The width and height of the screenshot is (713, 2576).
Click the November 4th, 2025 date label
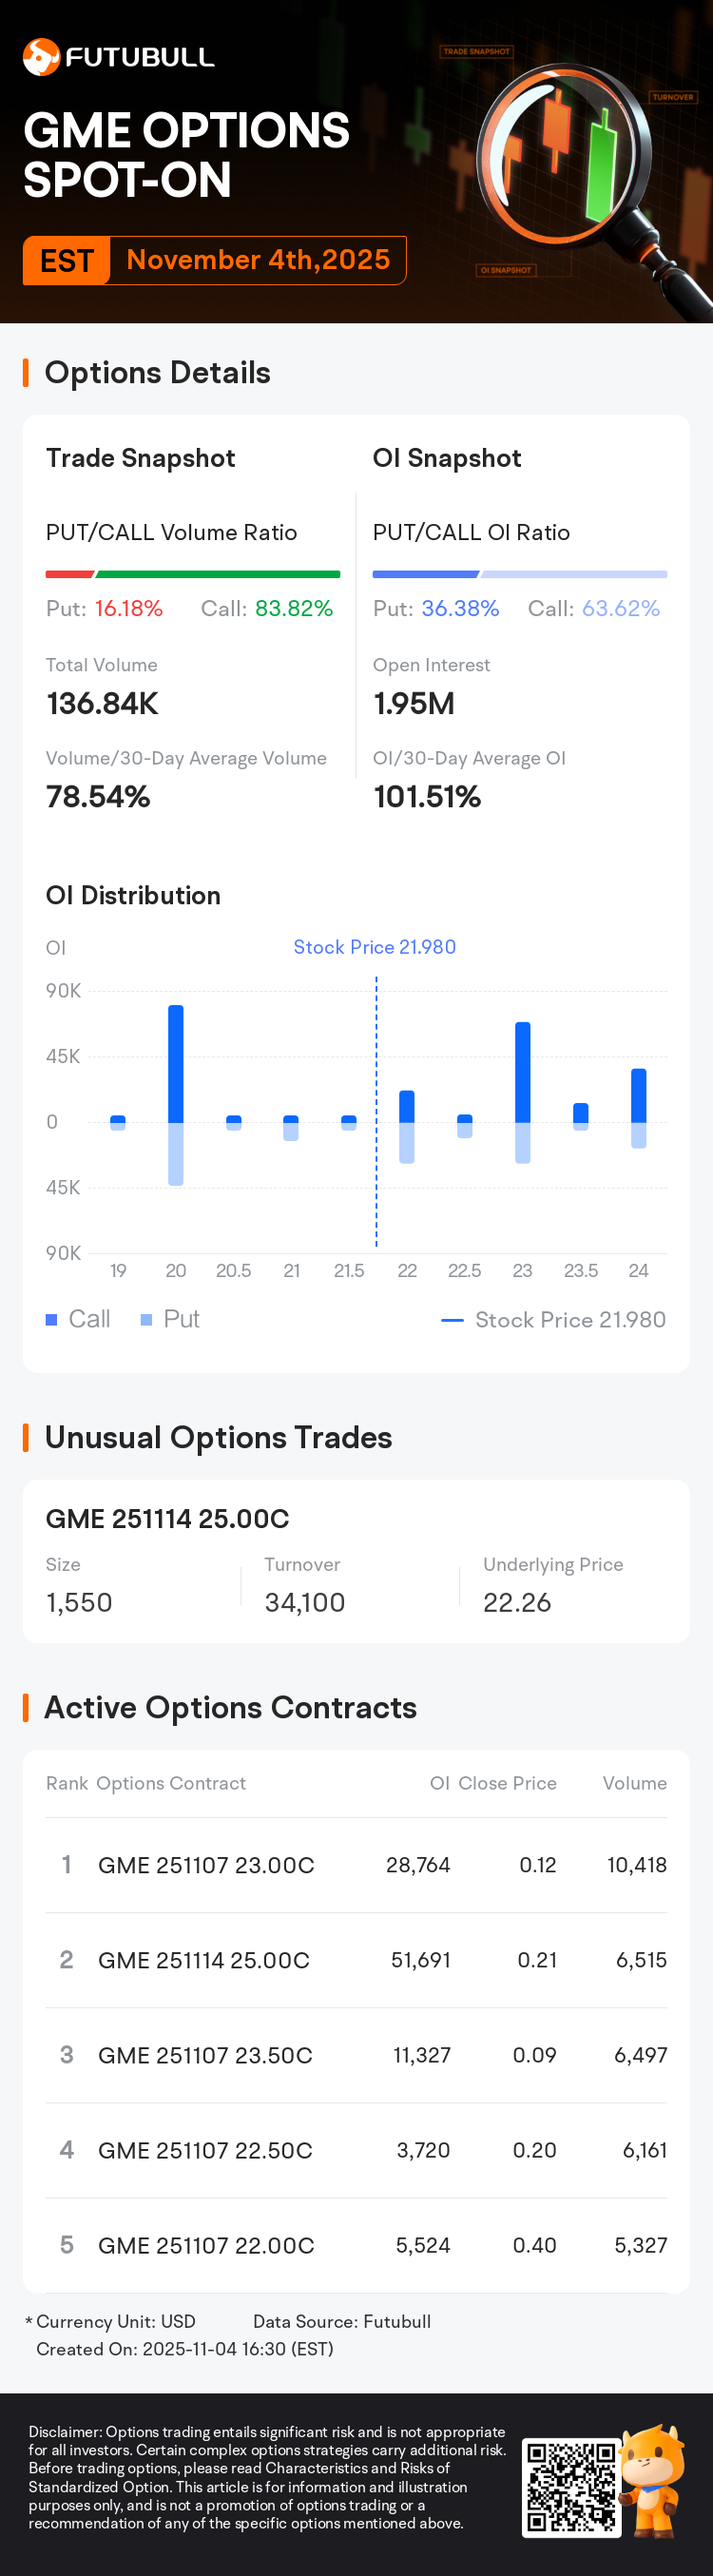pos(258,260)
